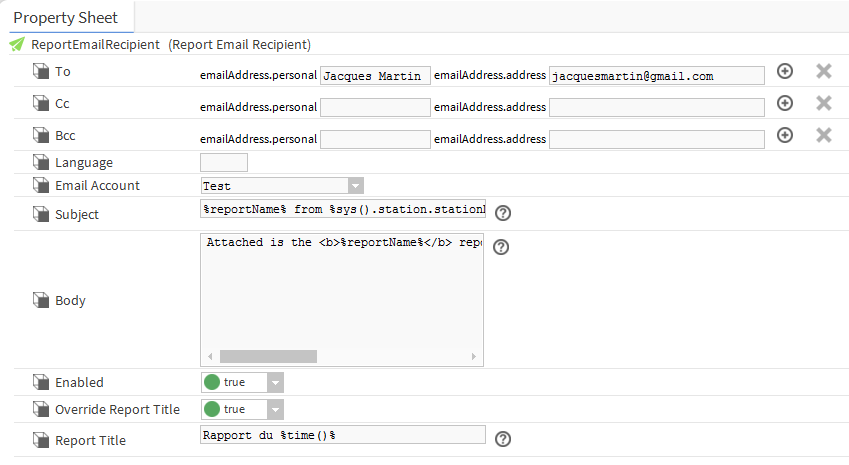Focus the Cc personal name field

(375, 107)
